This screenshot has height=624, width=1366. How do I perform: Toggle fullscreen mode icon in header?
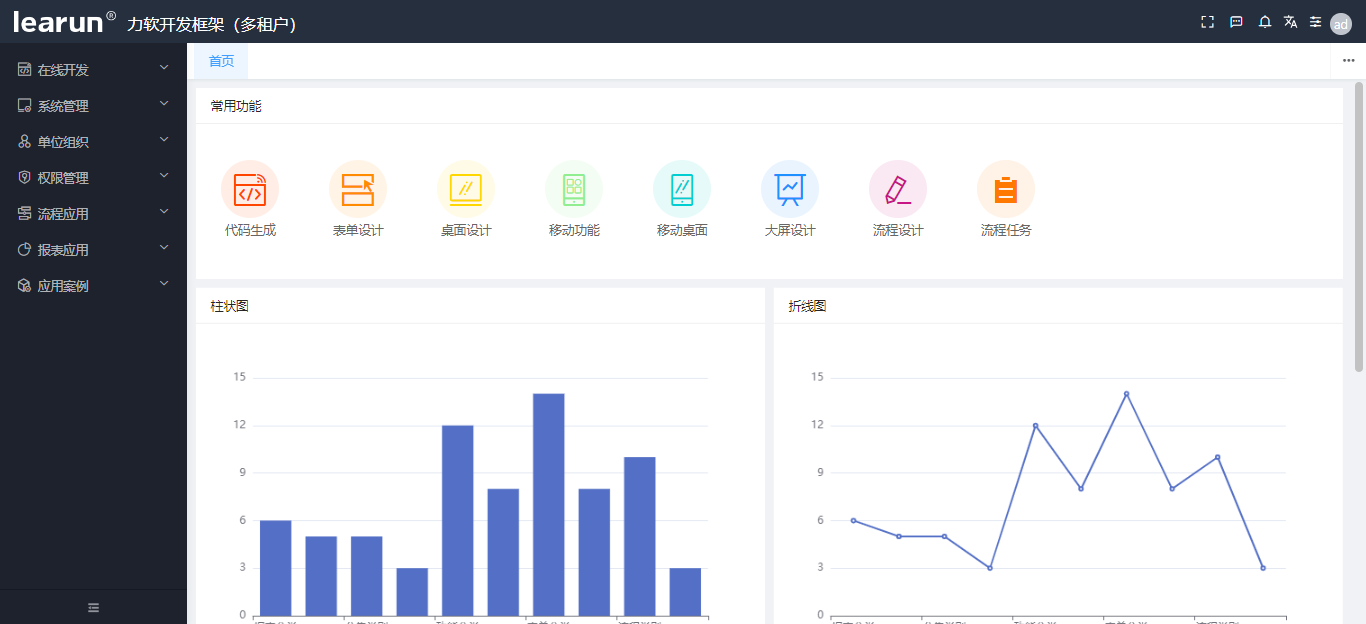[1207, 22]
